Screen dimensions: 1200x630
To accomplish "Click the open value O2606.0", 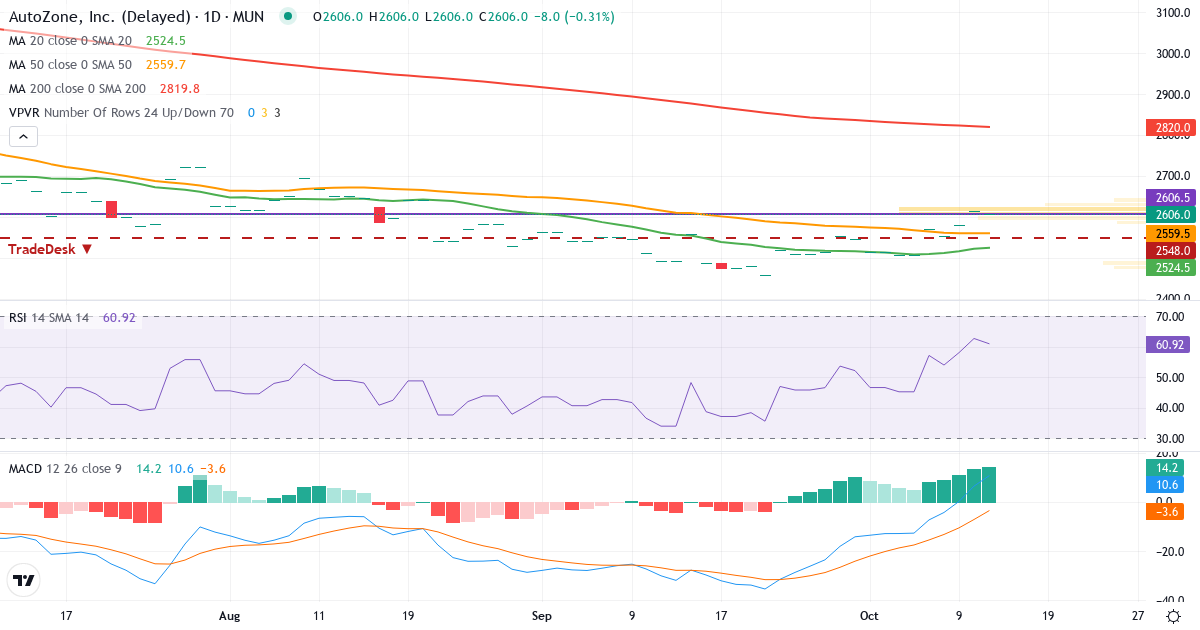I will tap(338, 17).
